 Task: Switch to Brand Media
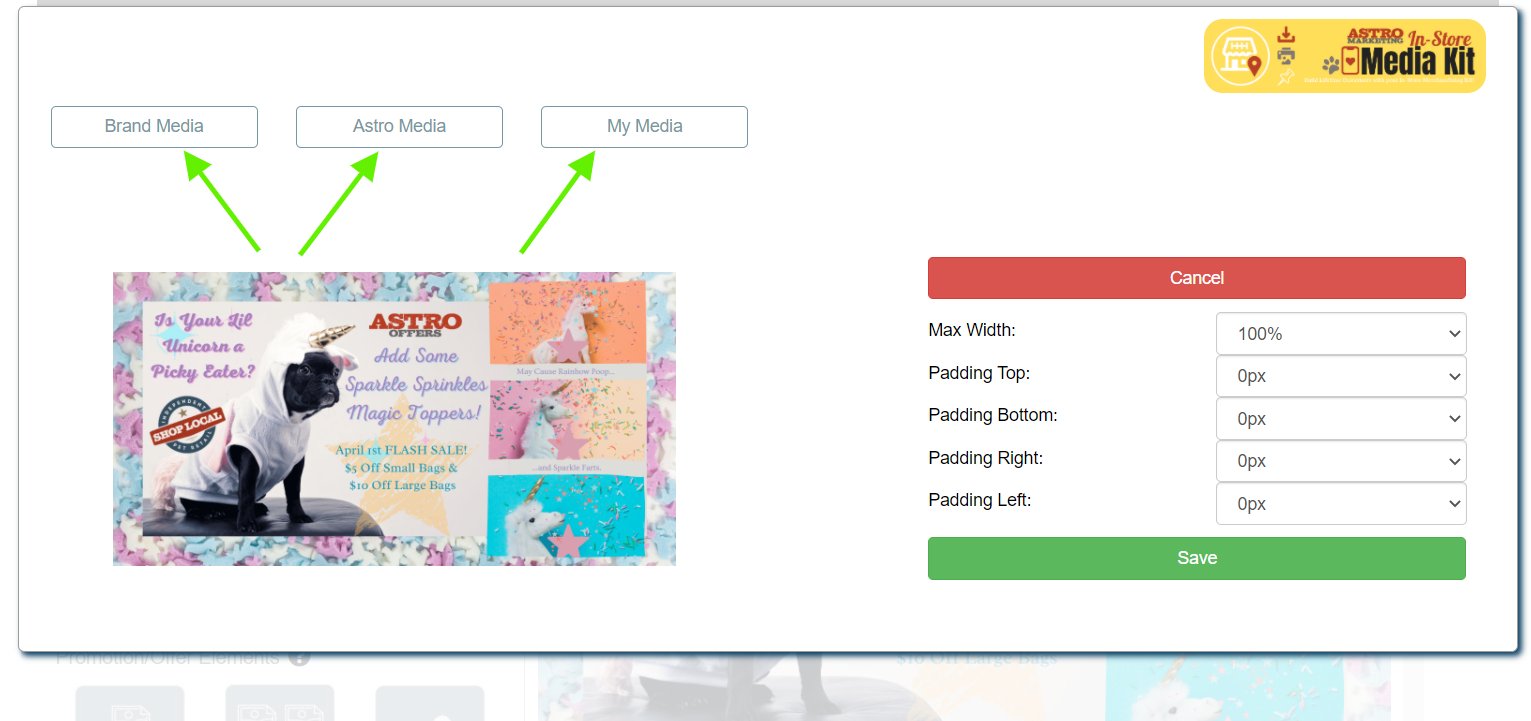click(154, 127)
